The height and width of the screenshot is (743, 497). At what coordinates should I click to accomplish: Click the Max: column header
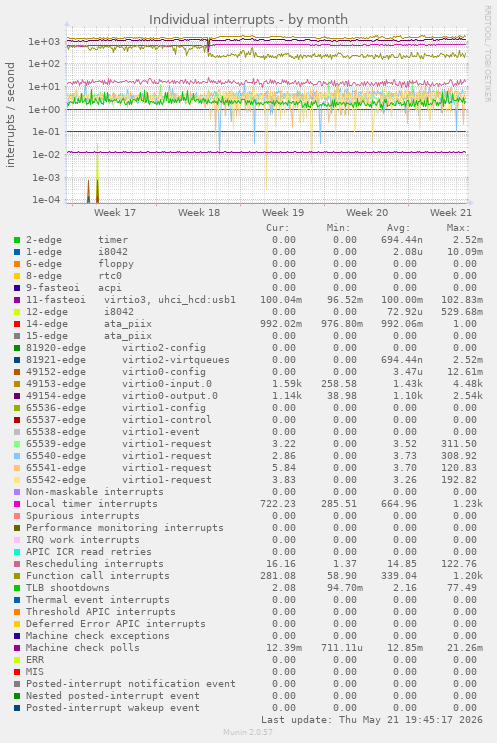tap(458, 228)
